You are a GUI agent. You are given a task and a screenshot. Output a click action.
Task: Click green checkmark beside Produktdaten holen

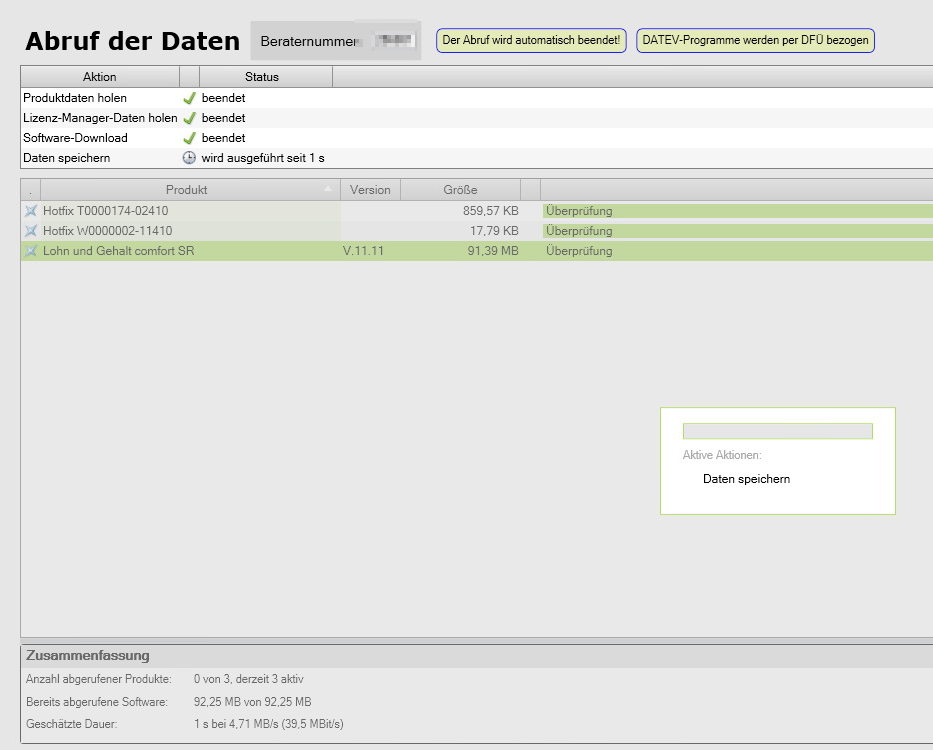(x=189, y=98)
